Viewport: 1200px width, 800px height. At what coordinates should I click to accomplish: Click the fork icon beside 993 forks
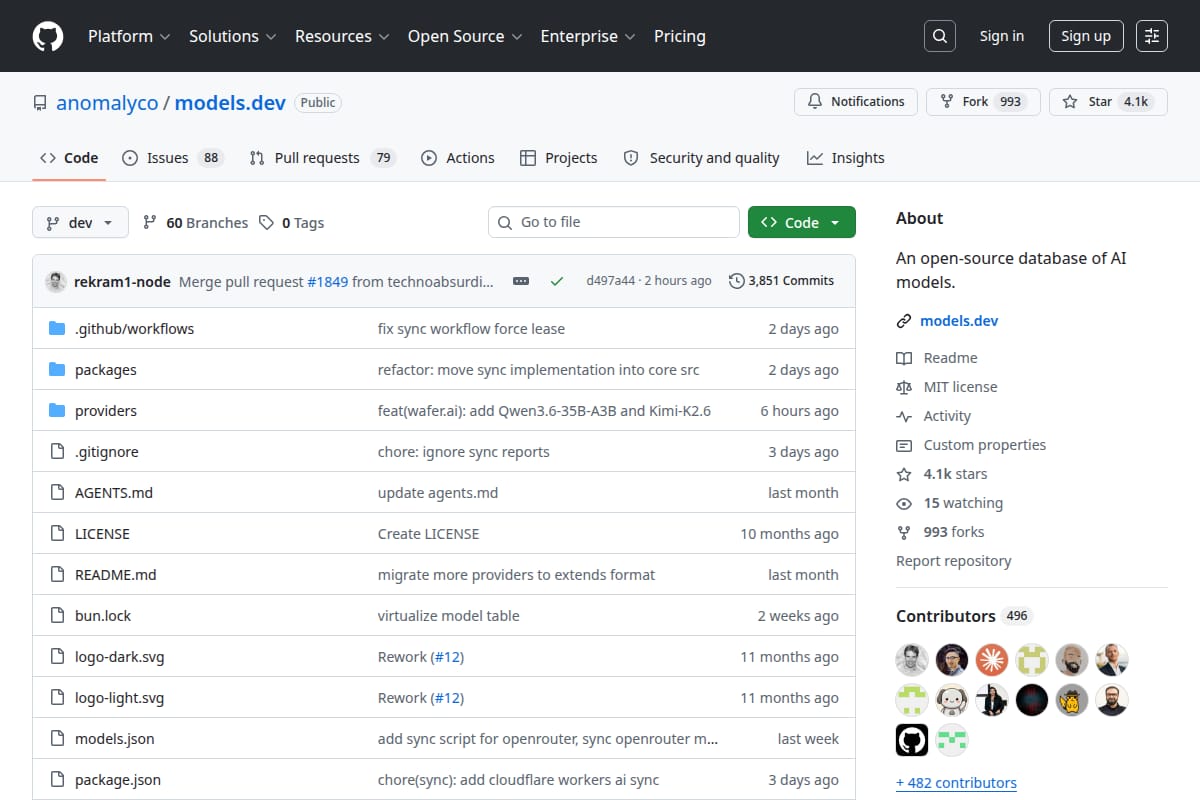coord(904,532)
